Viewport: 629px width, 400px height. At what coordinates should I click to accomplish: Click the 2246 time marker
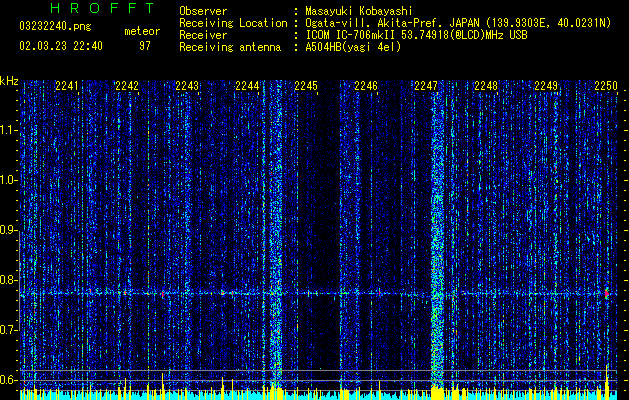[x=366, y=86]
